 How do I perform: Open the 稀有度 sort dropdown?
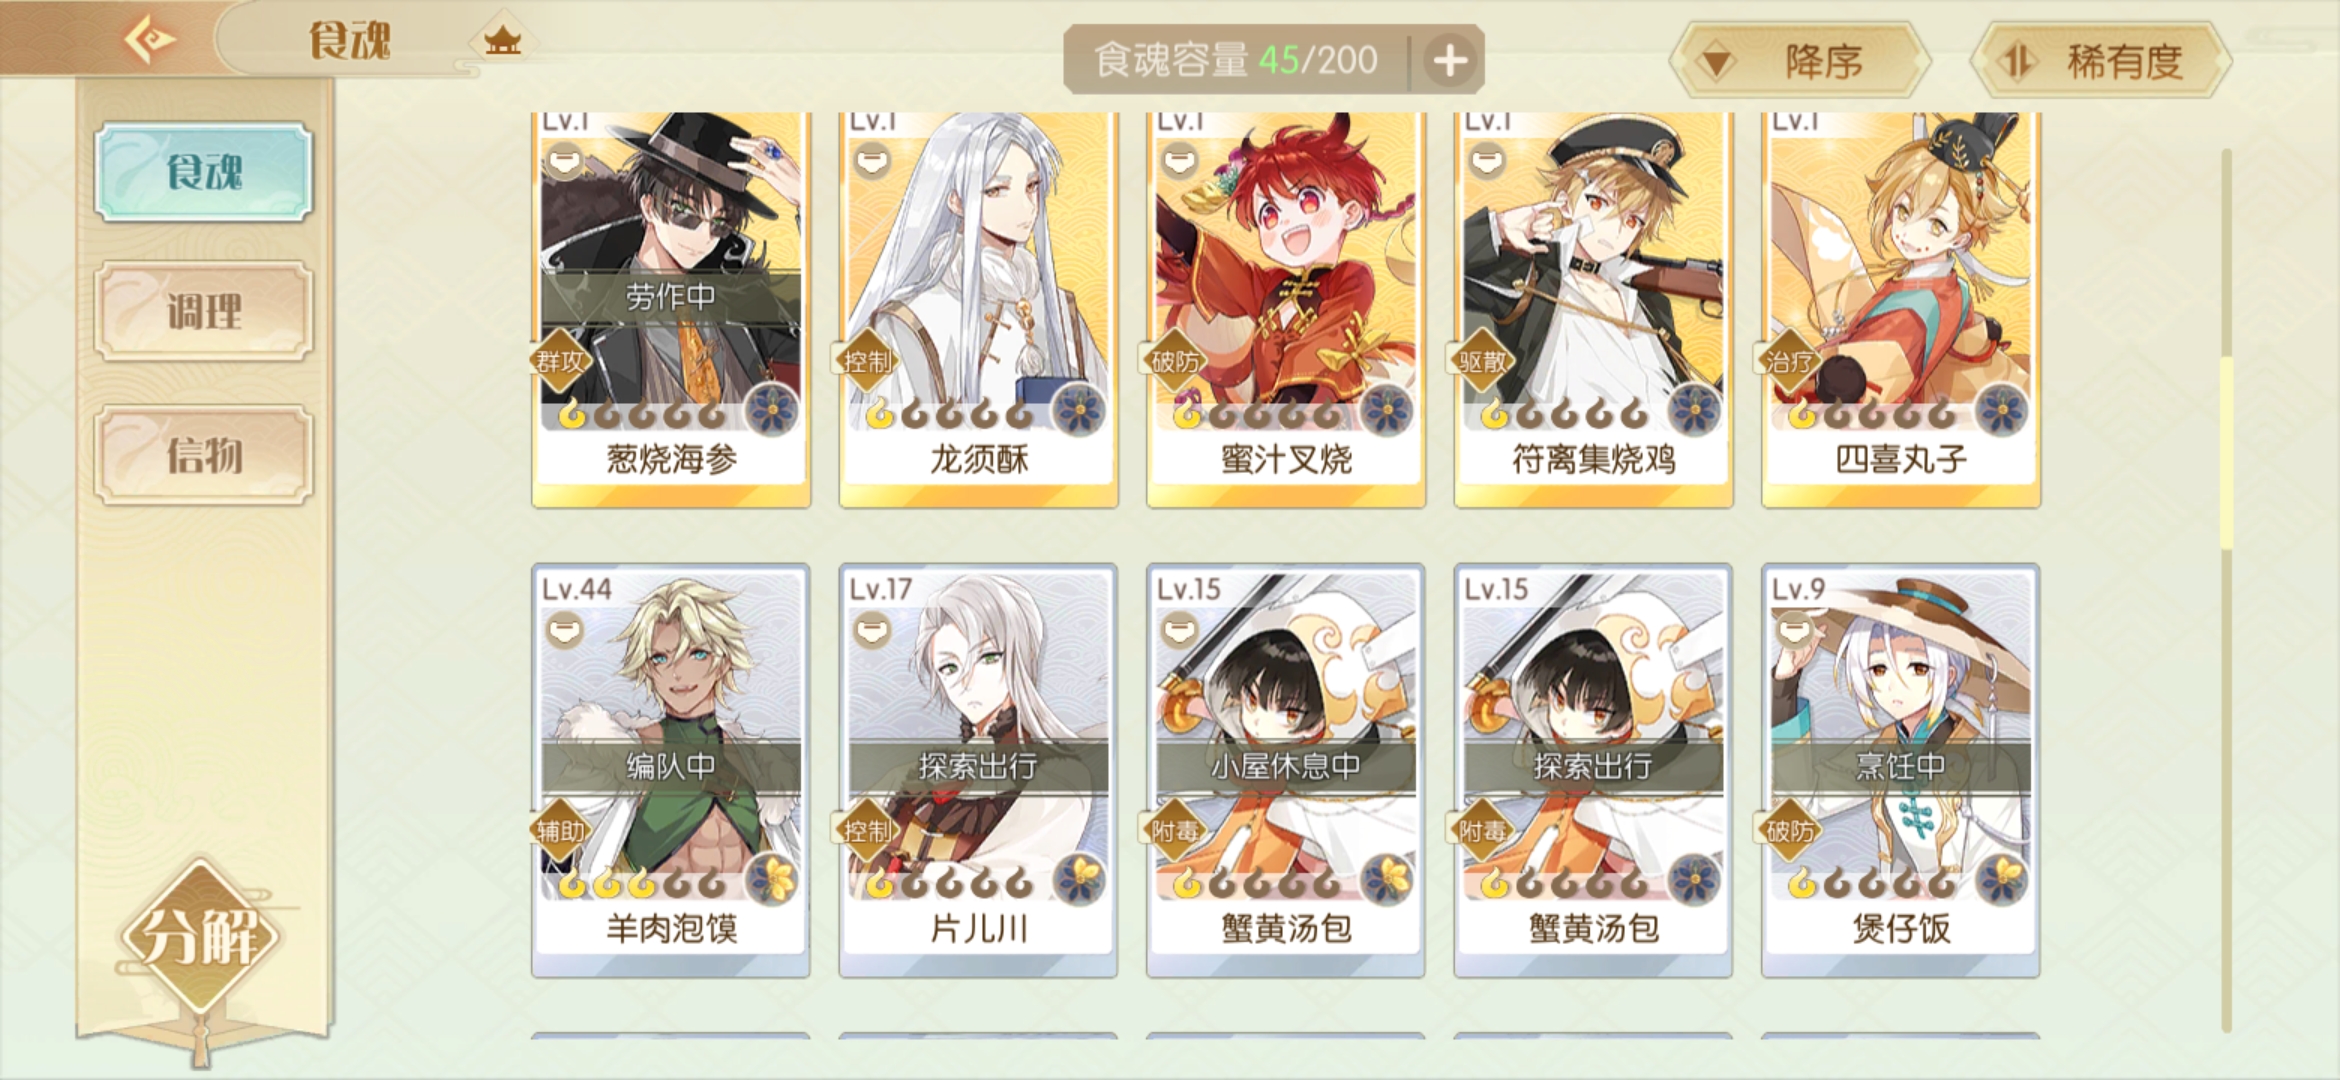(2100, 62)
